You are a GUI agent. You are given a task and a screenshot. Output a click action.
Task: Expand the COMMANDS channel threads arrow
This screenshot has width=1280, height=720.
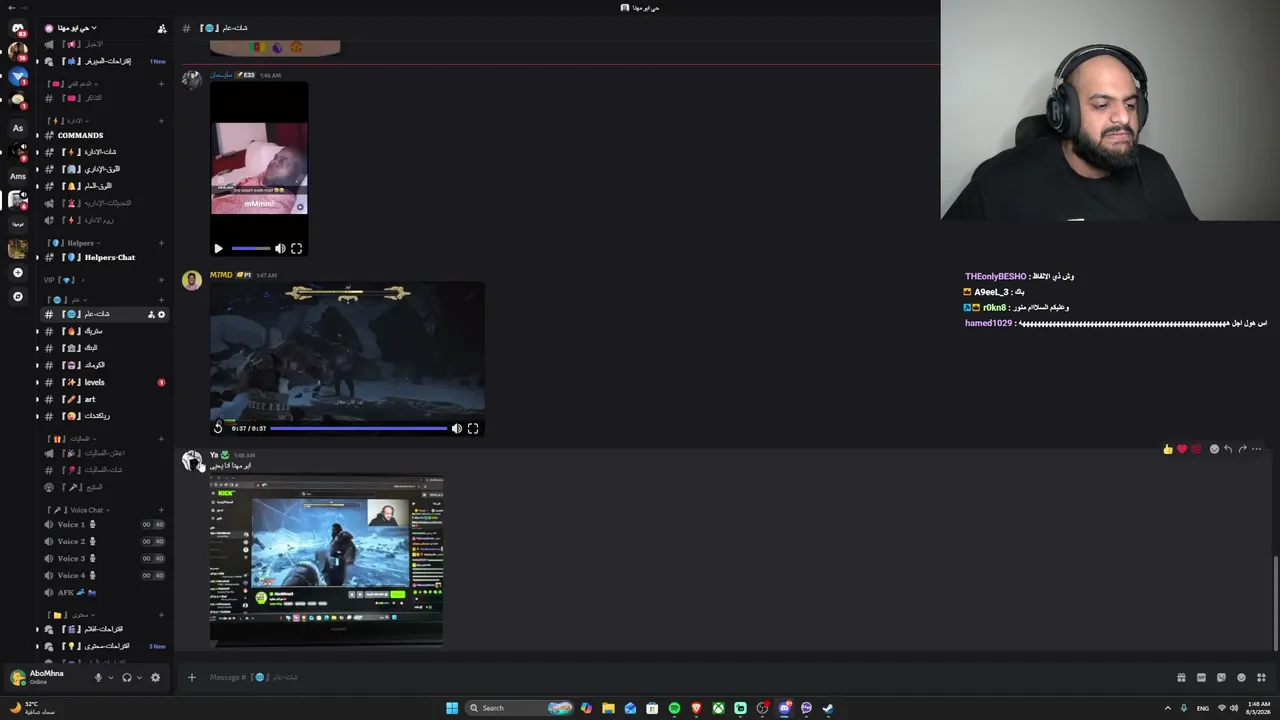click(37, 135)
